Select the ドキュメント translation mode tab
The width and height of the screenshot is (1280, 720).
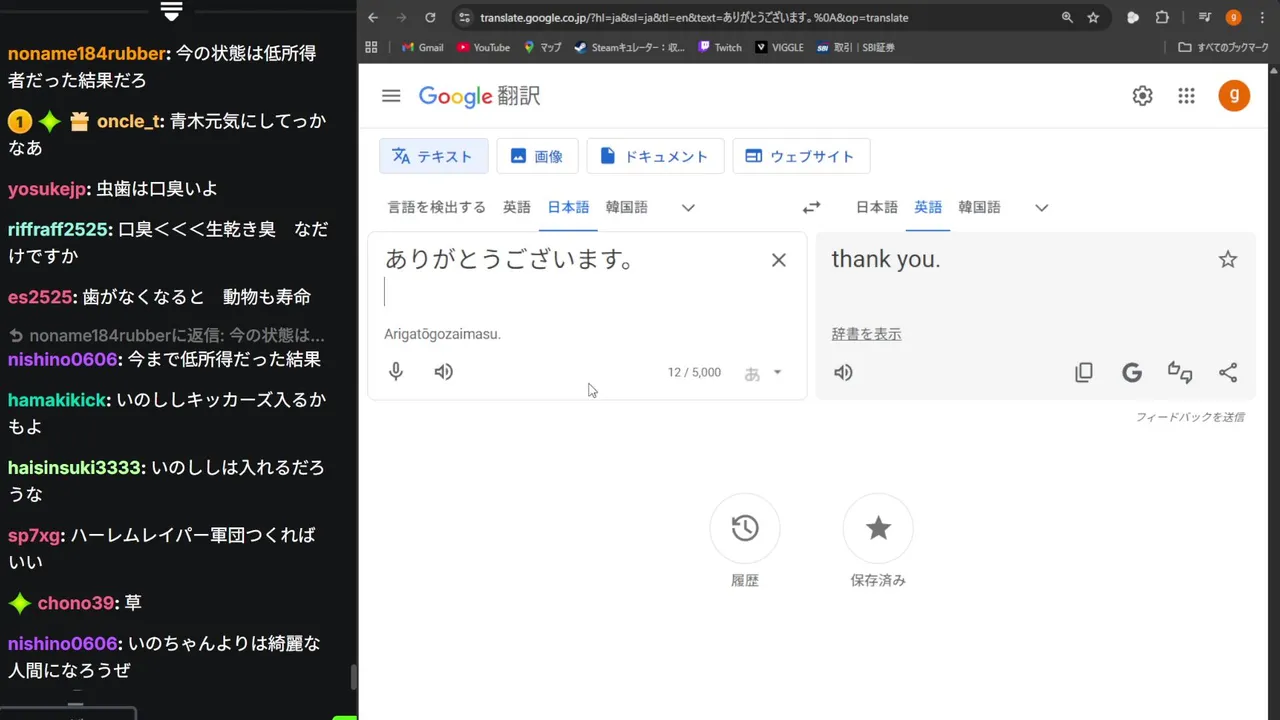(x=655, y=156)
